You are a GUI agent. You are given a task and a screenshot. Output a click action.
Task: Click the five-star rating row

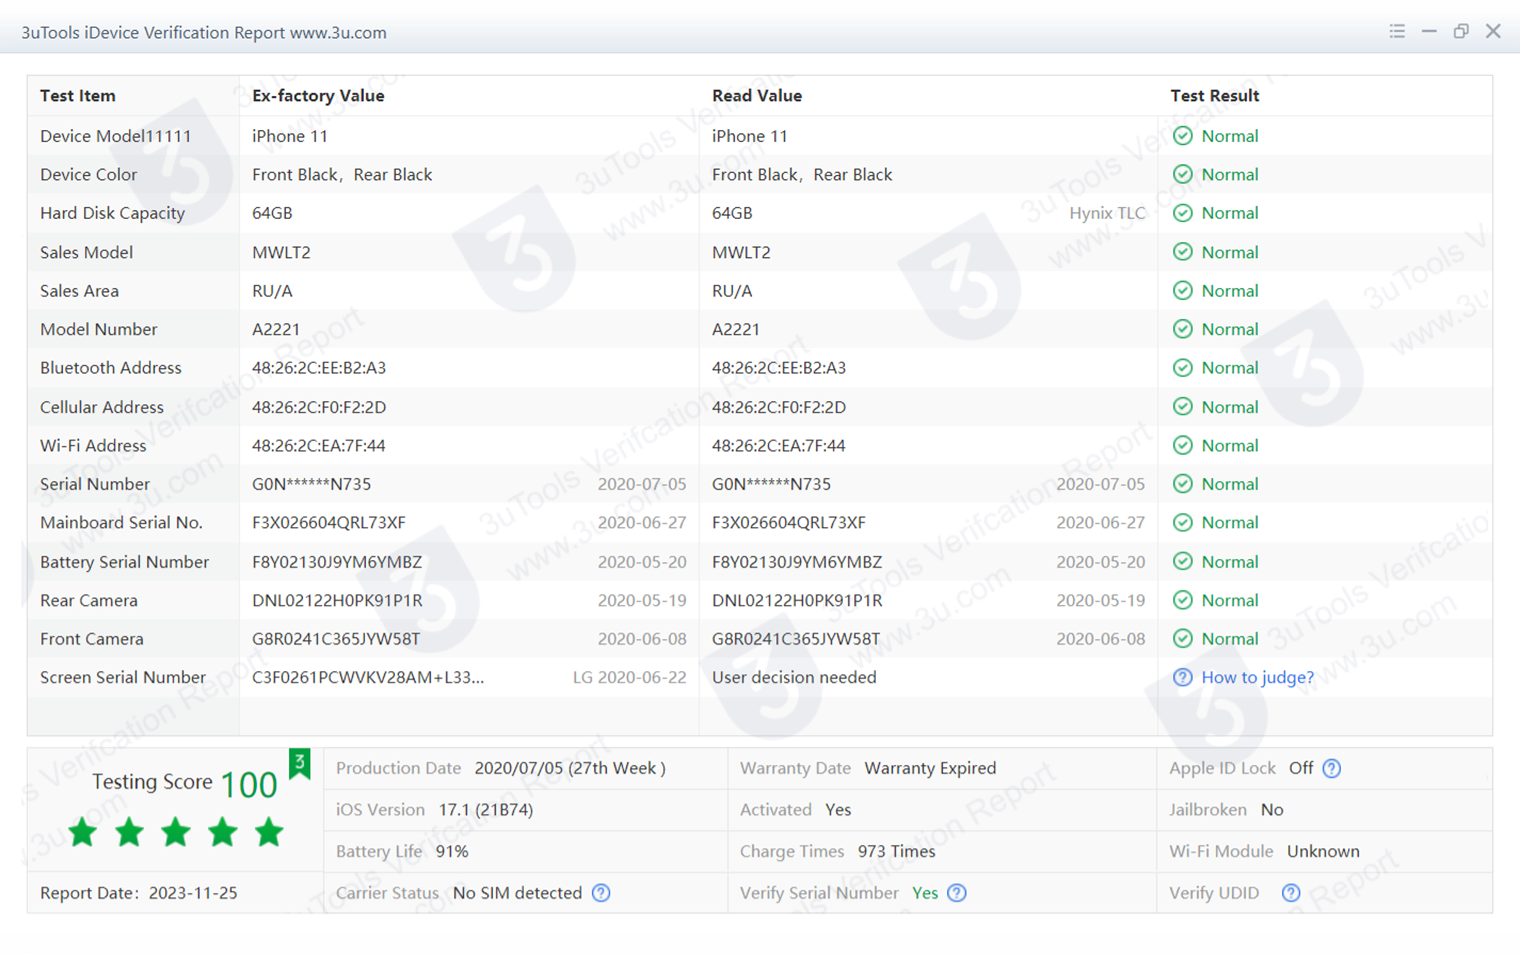(175, 832)
